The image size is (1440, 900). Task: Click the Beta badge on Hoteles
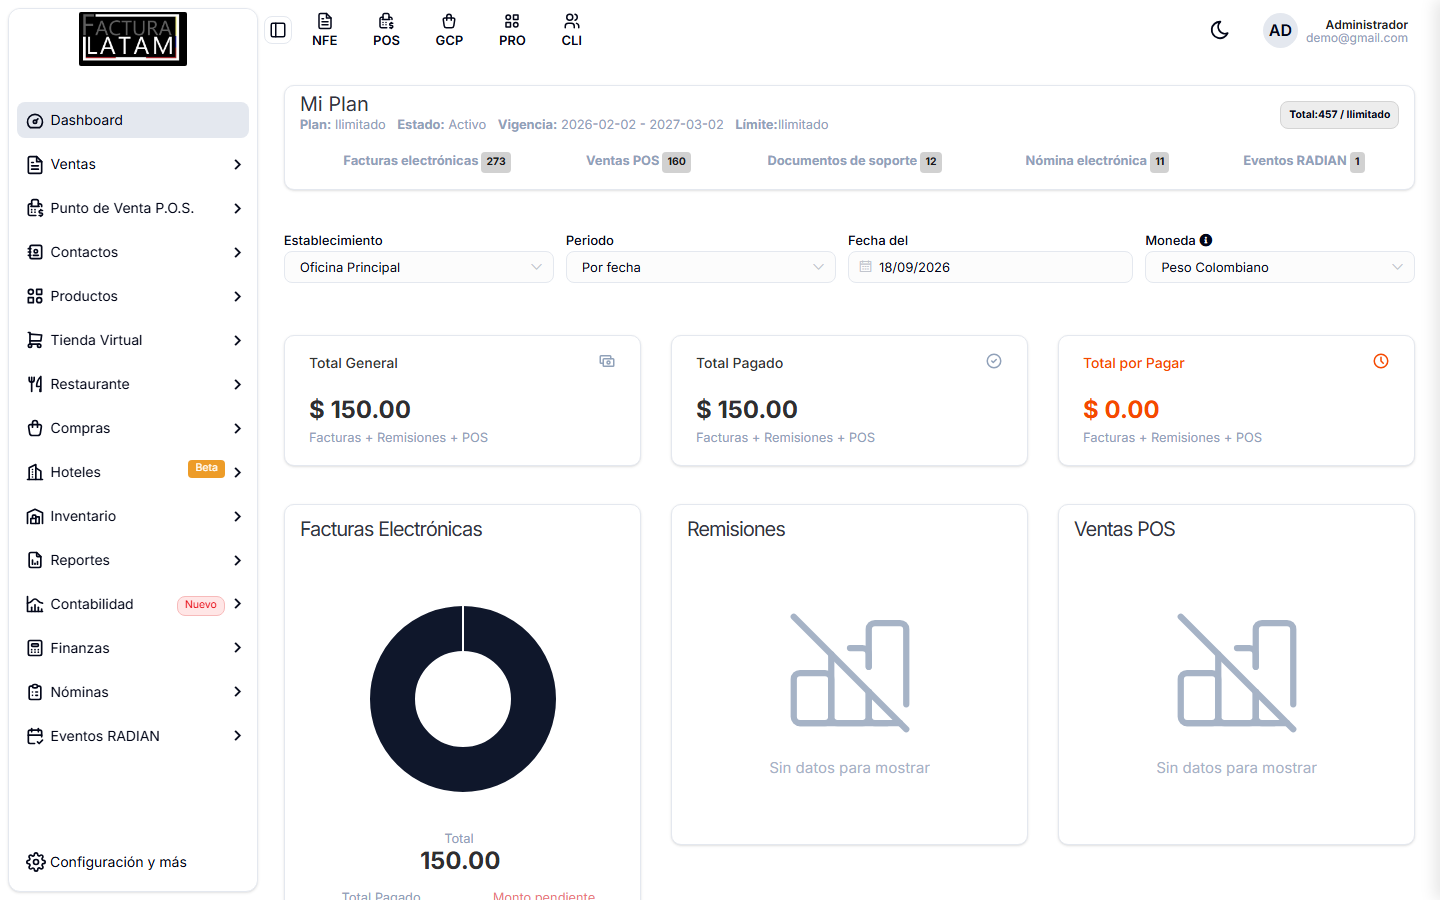coord(207,468)
